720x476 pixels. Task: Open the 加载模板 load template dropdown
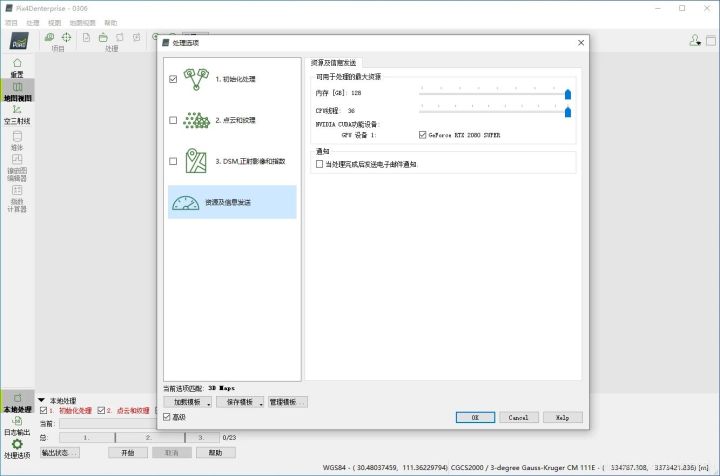click(x=187, y=402)
